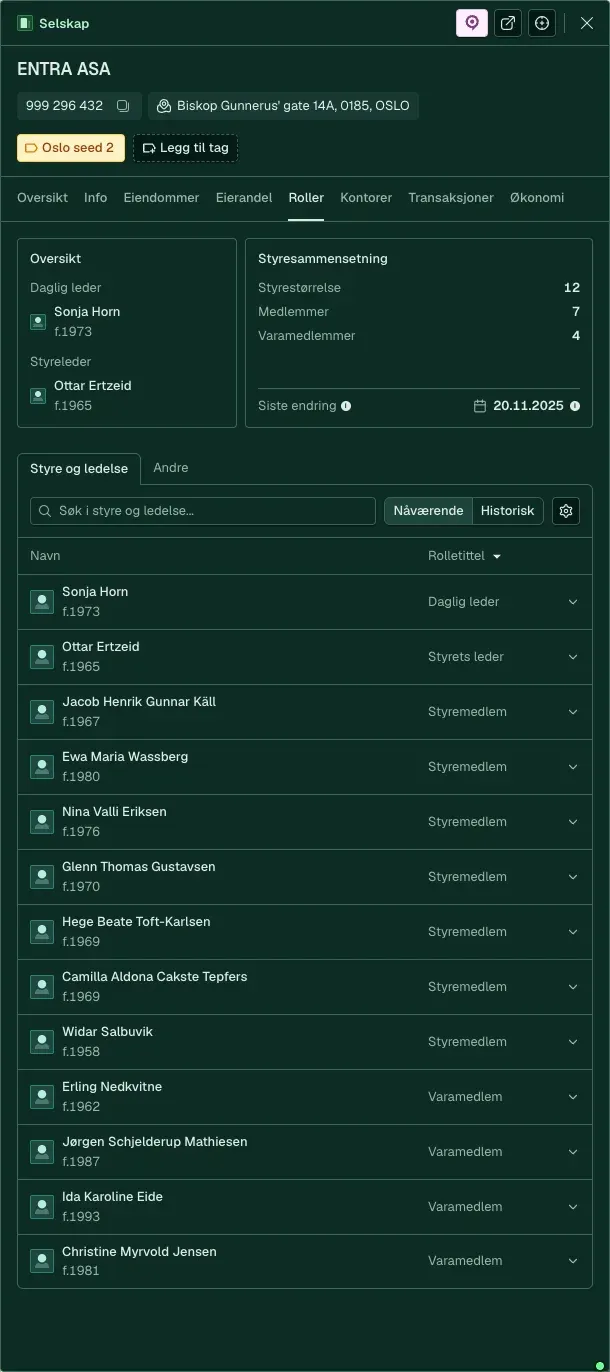The width and height of the screenshot is (610, 1372).
Task: Open the Økonomi tab
Action: (537, 198)
